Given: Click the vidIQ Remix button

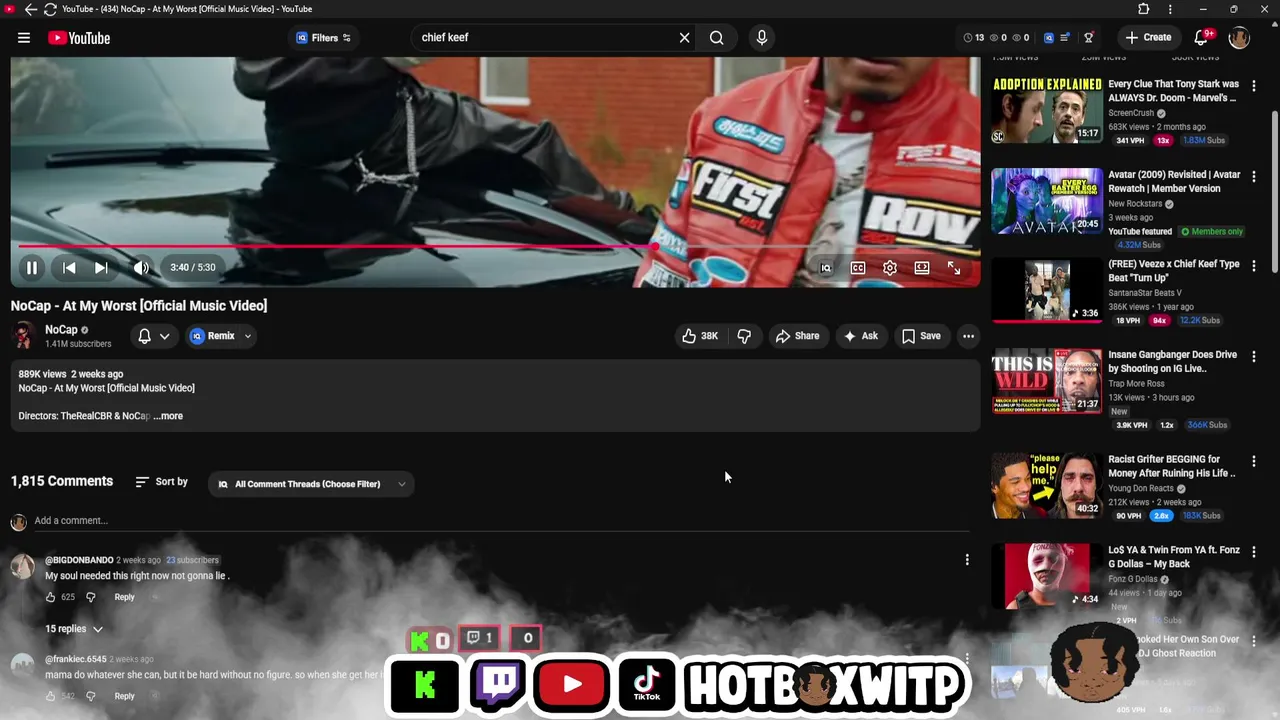Looking at the screenshot, I should click(212, 336).
